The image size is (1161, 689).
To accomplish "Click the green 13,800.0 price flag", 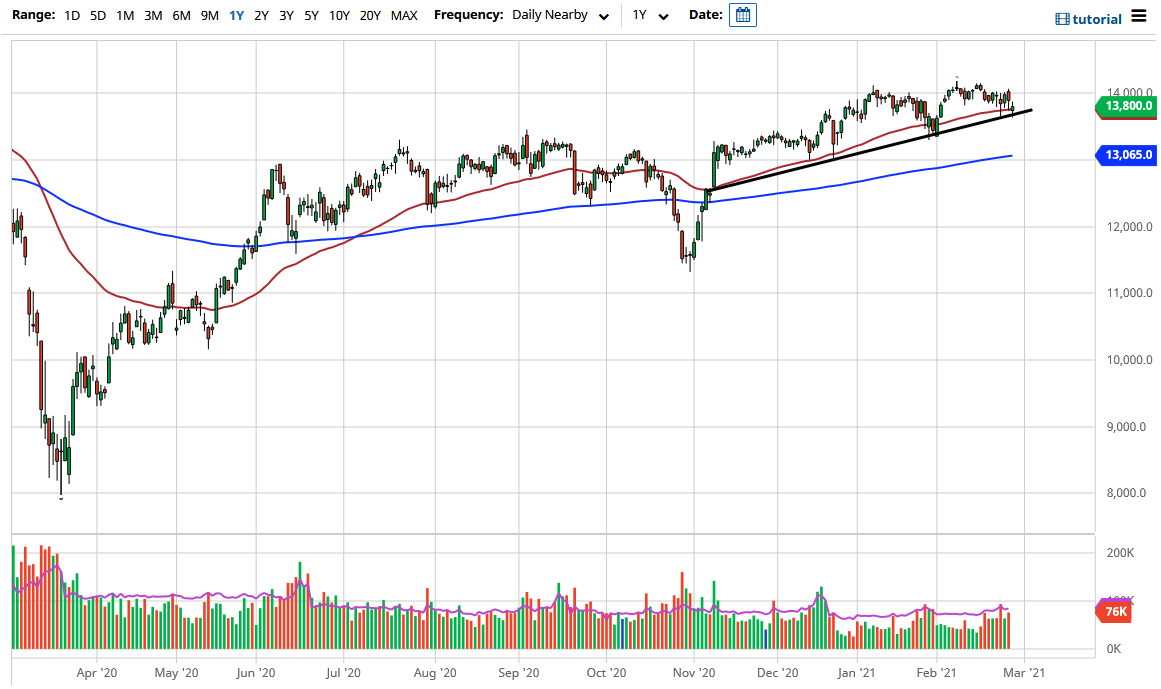I will 1129,106.
